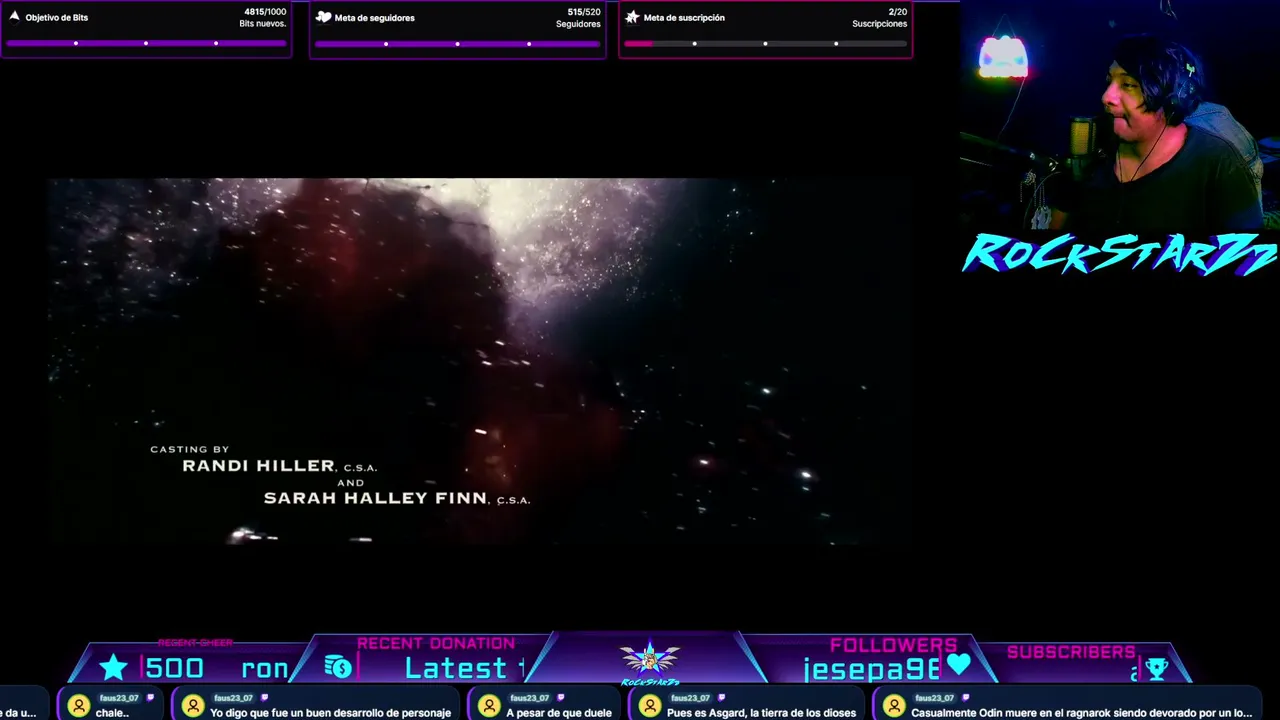Click the star icon beside Meta de suscripción
This screenshot has height=720, width=1280.
632,17
